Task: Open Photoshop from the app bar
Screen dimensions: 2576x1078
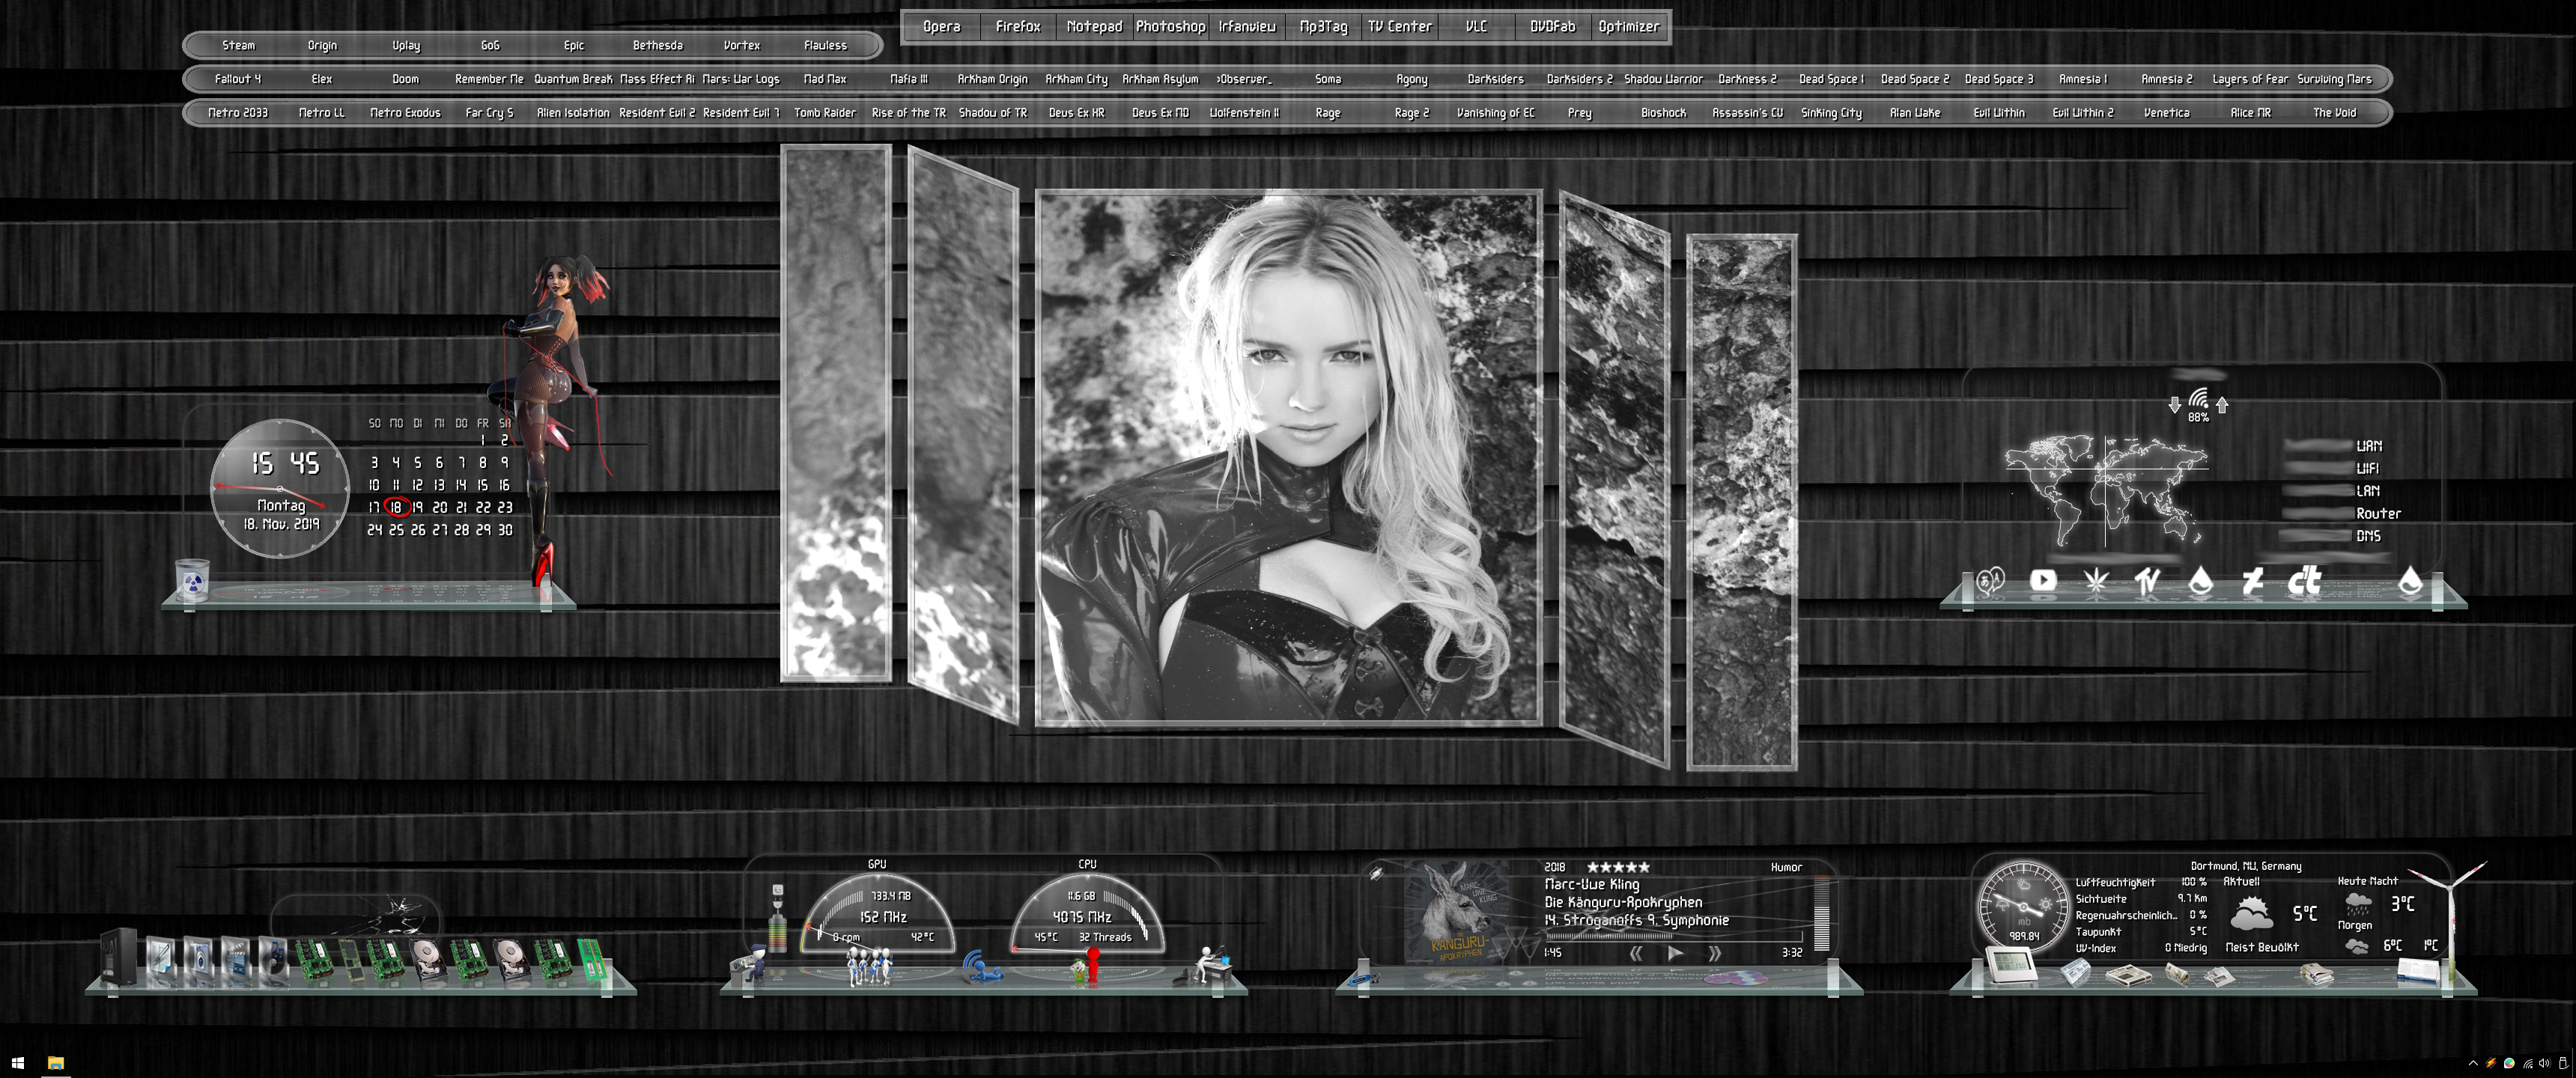Action: pyautogui.click(x=1170, y=27)
